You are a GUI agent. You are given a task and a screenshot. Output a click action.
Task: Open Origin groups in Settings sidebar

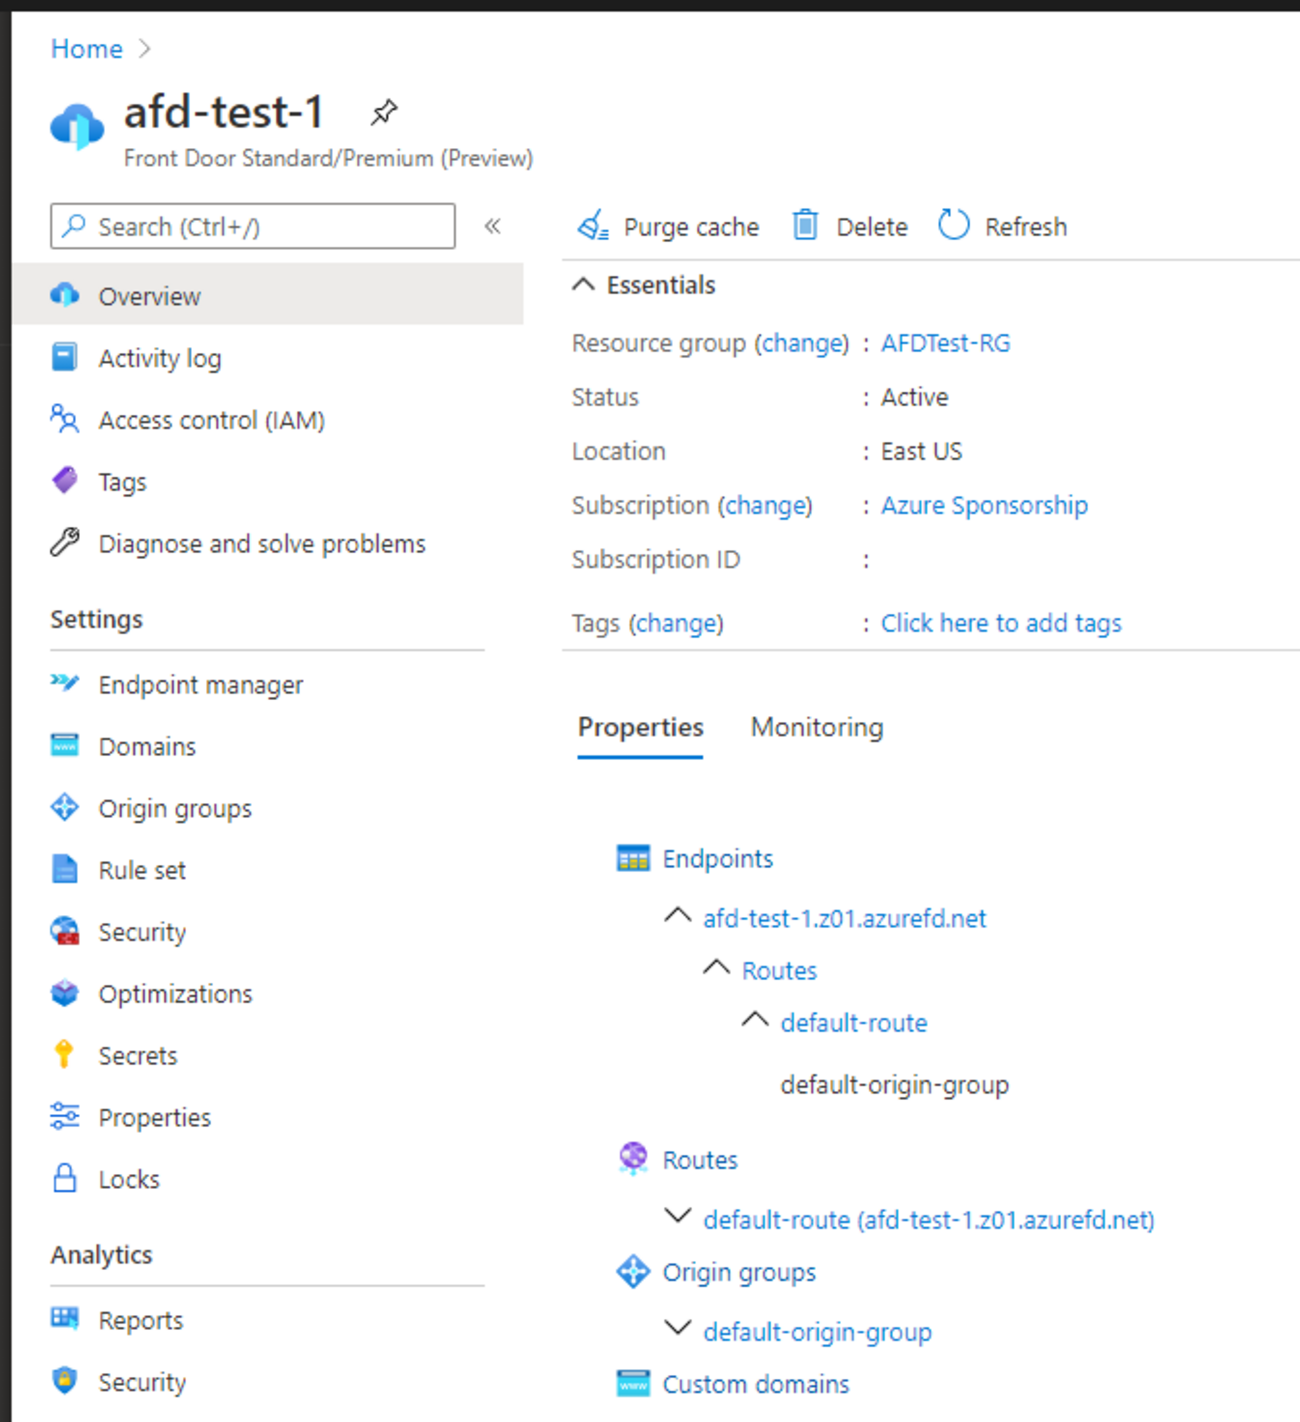click(x=175, y=808)
